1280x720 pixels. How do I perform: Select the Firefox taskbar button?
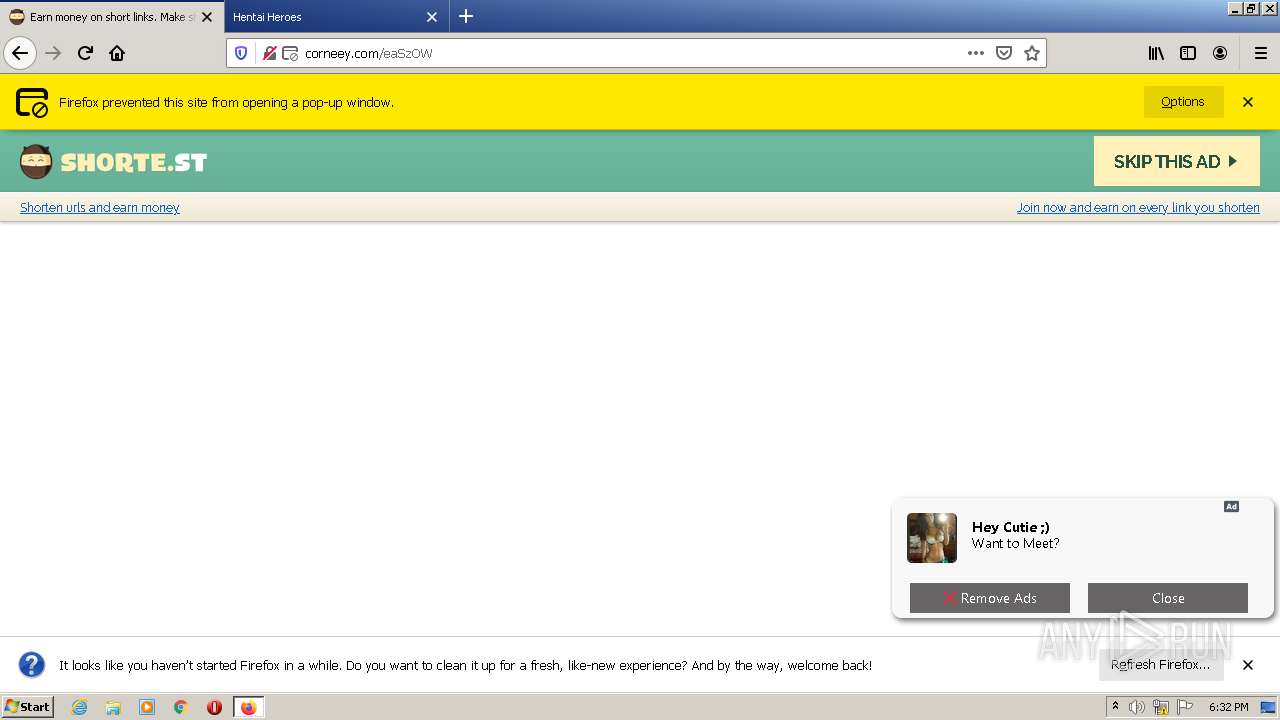pos(248,707)
